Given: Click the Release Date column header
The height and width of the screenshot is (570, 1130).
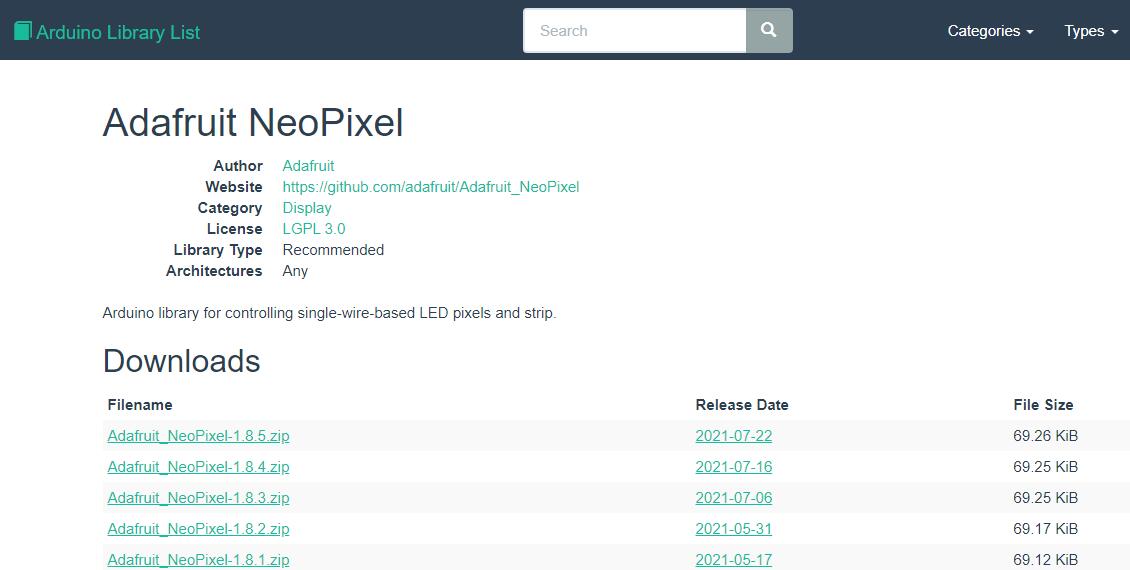Looking at the screenshot, I should pyautogui.click(x=742, y=405).
